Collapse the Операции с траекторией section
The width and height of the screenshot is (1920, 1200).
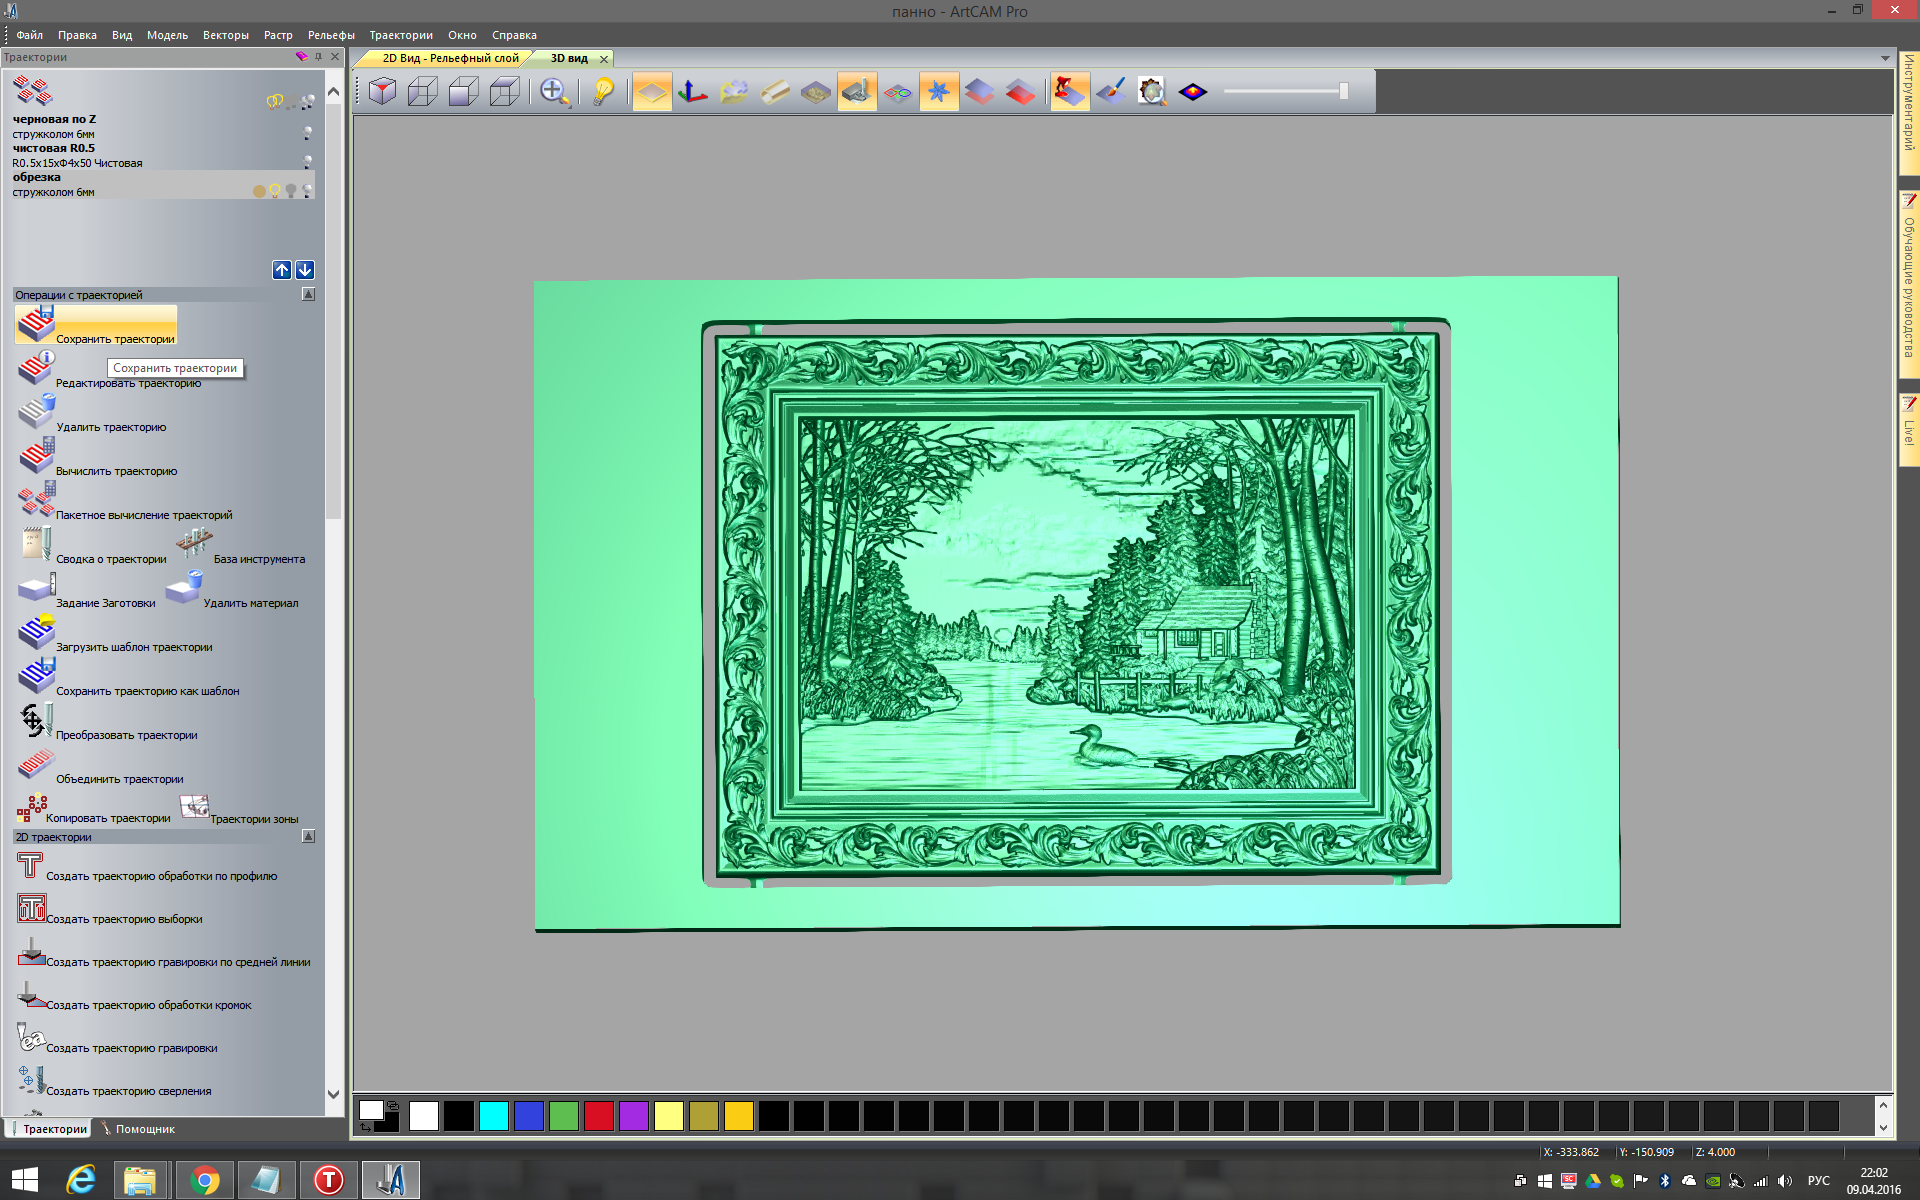pyautogui.click(x=308, y=295)
